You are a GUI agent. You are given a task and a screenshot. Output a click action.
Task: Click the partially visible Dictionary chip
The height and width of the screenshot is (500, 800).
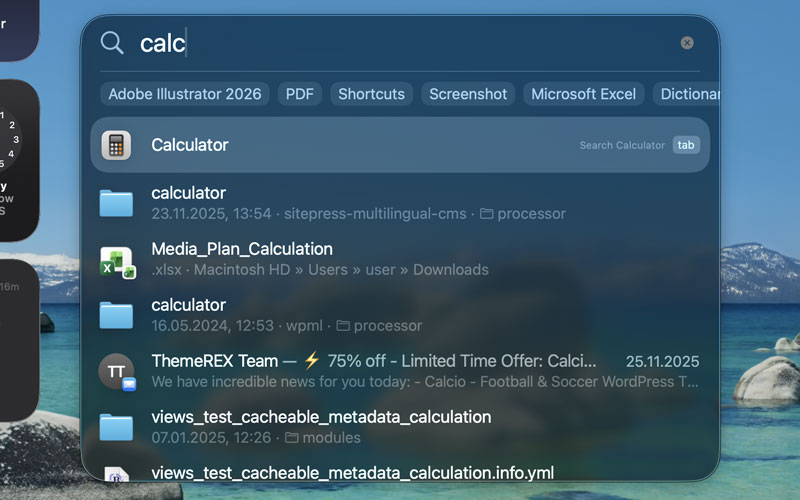[690, 94]
